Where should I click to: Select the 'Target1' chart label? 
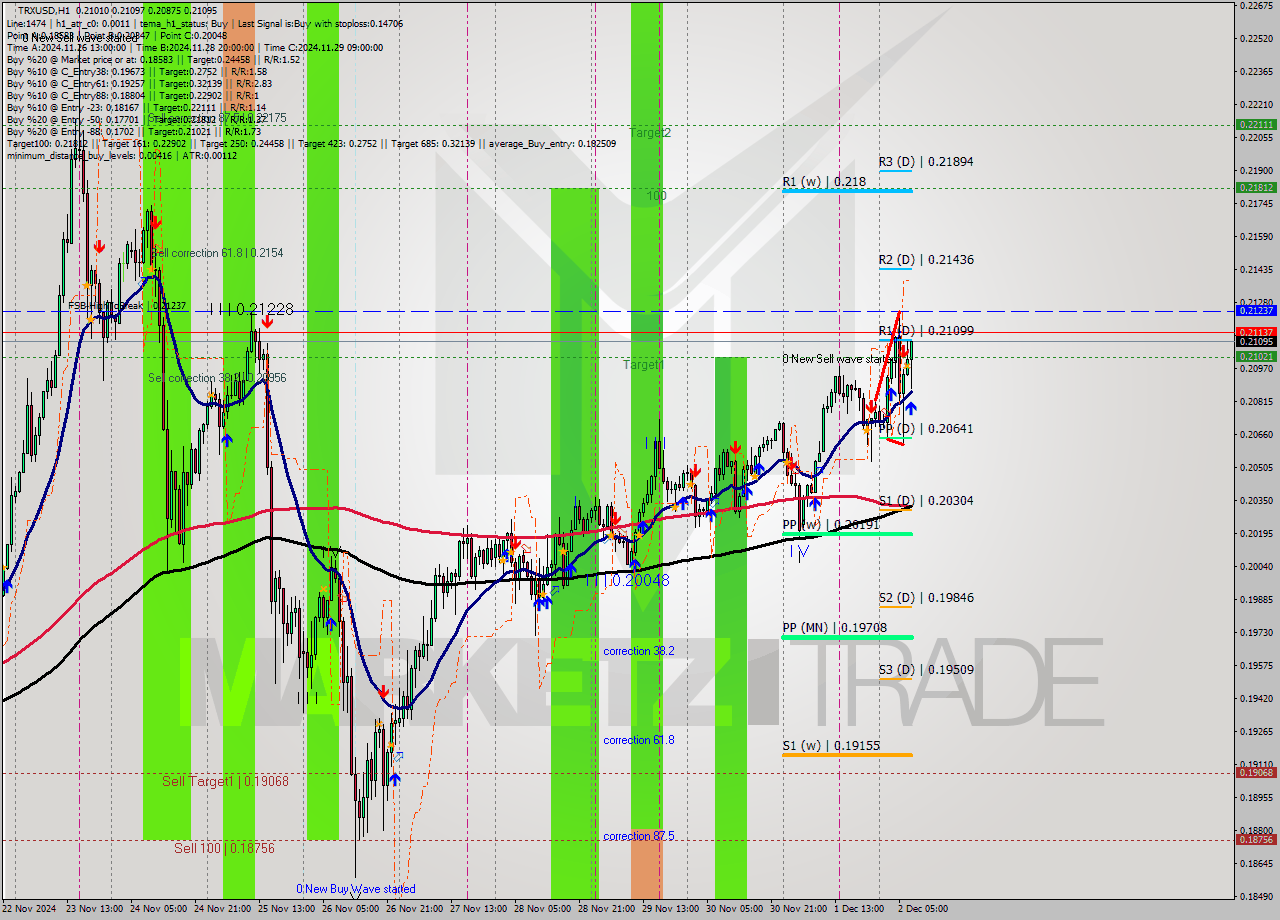pyautogui.click(x=643, y=364)
